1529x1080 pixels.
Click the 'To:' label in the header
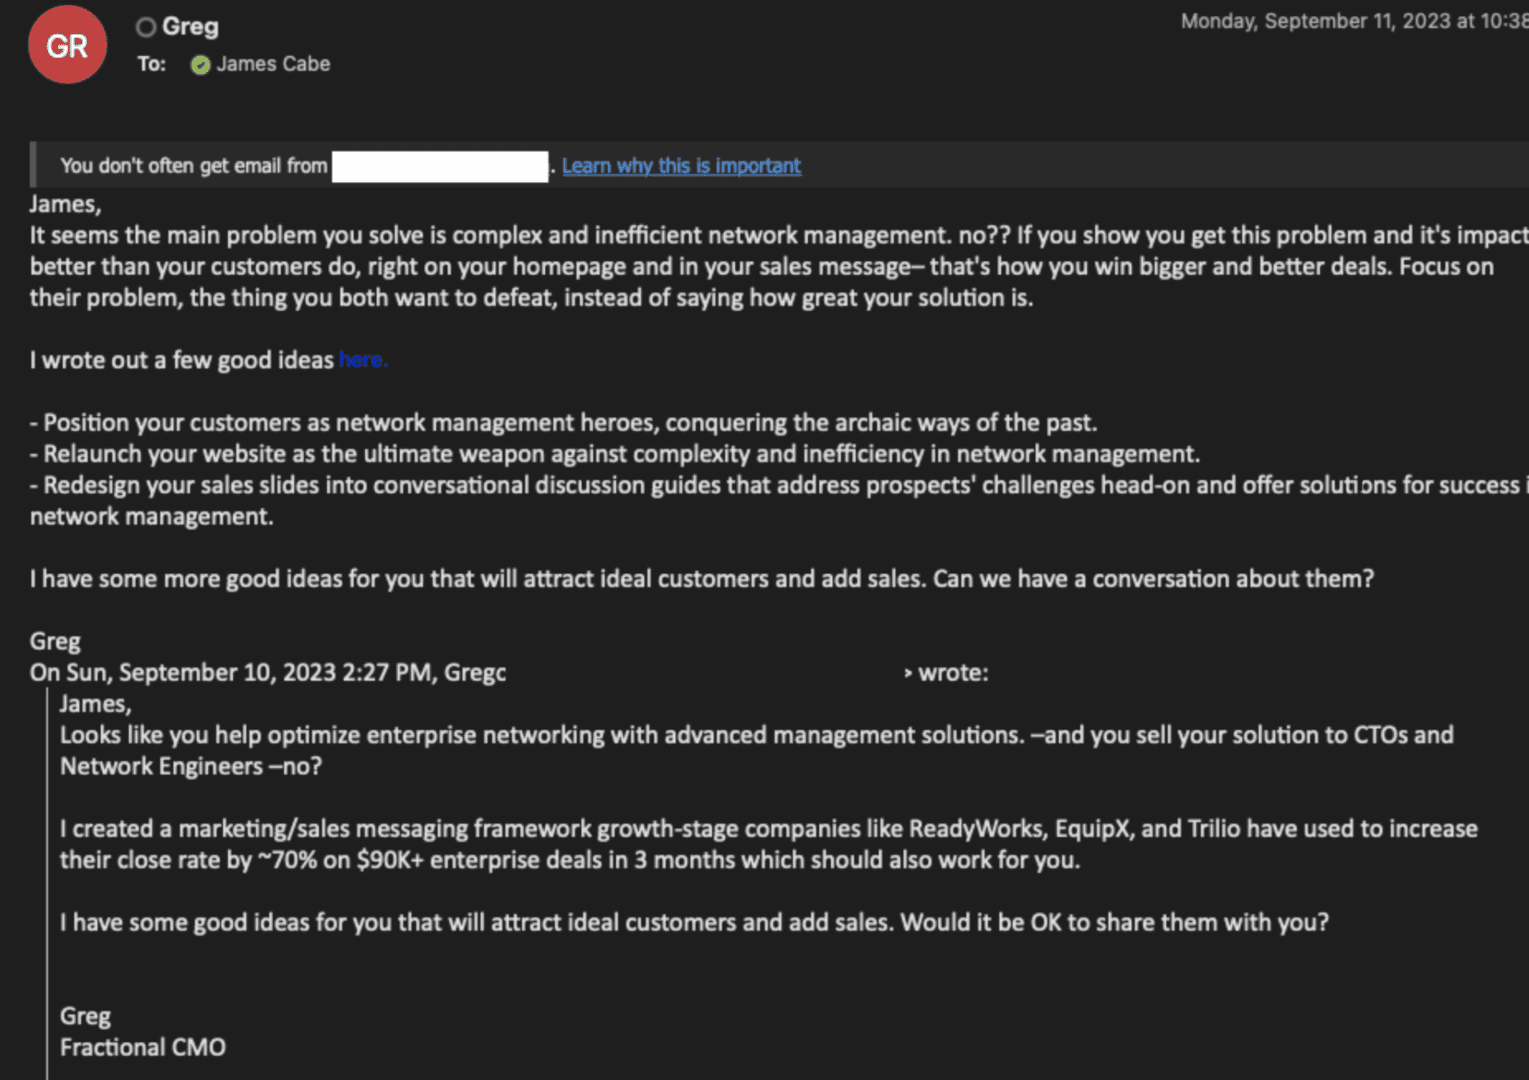(x=151, y=64)
